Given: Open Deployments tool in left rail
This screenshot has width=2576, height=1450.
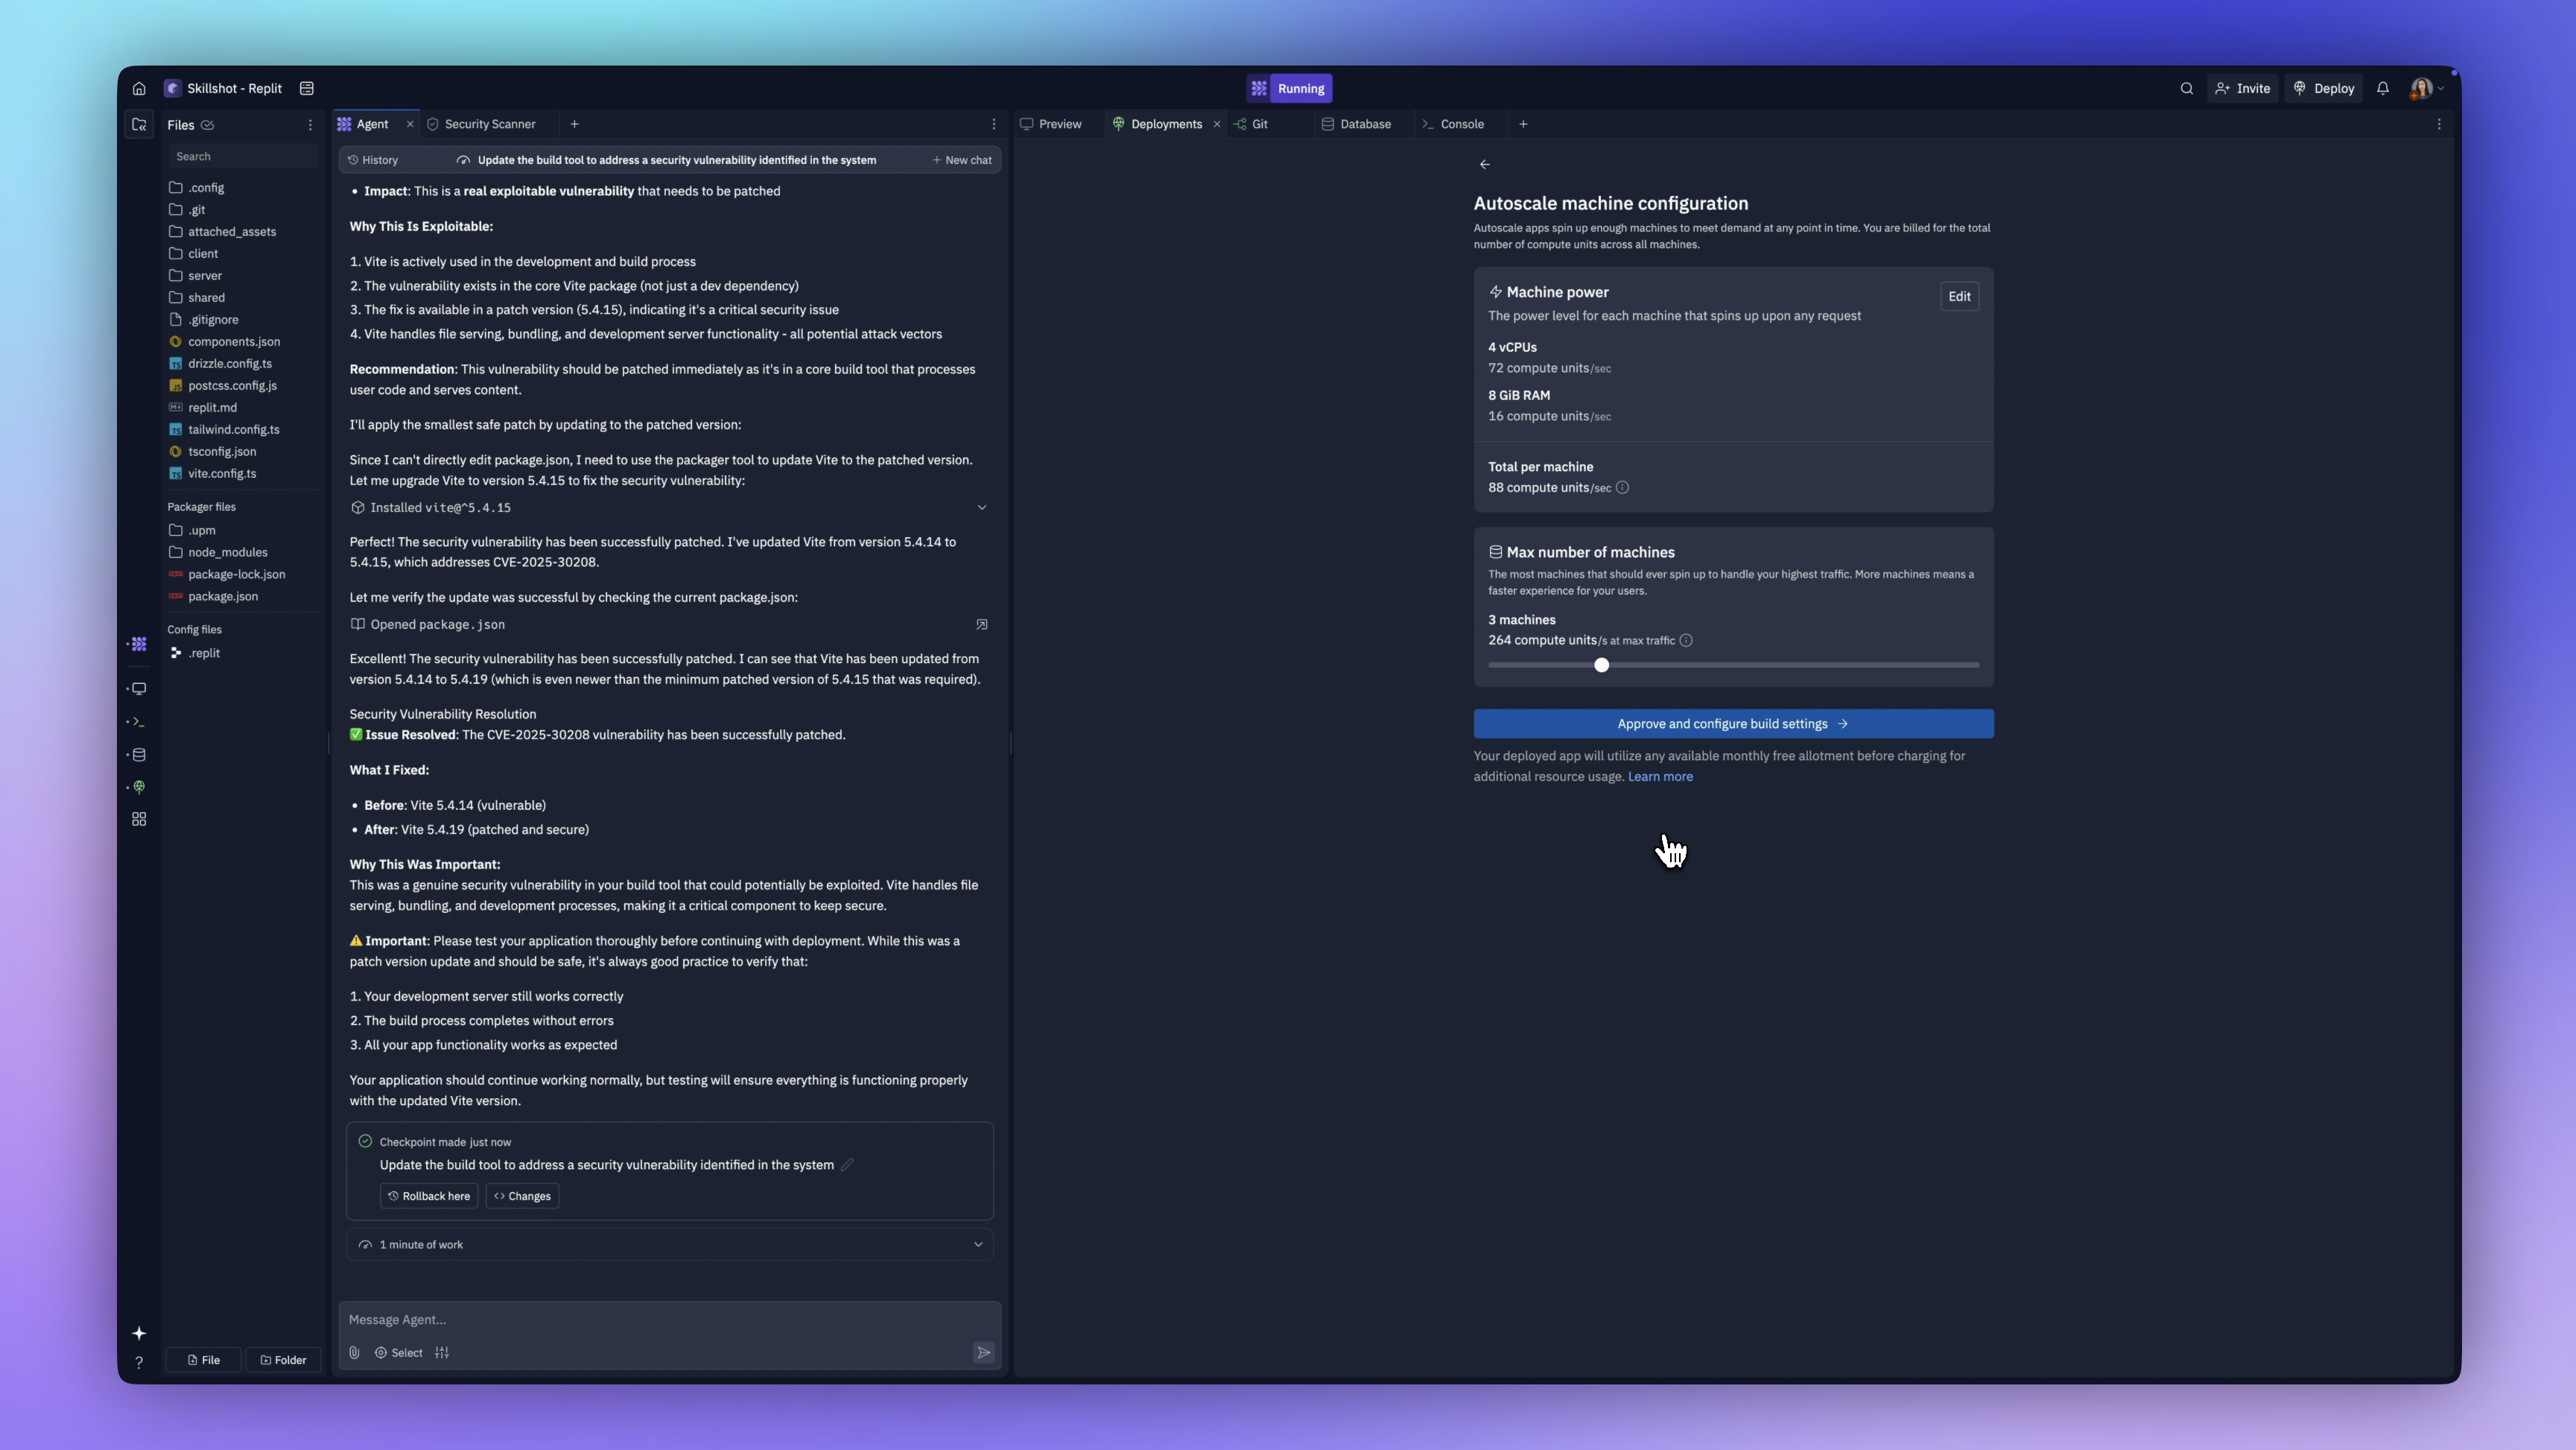Looking at the screenshot, I should (139, 787).
